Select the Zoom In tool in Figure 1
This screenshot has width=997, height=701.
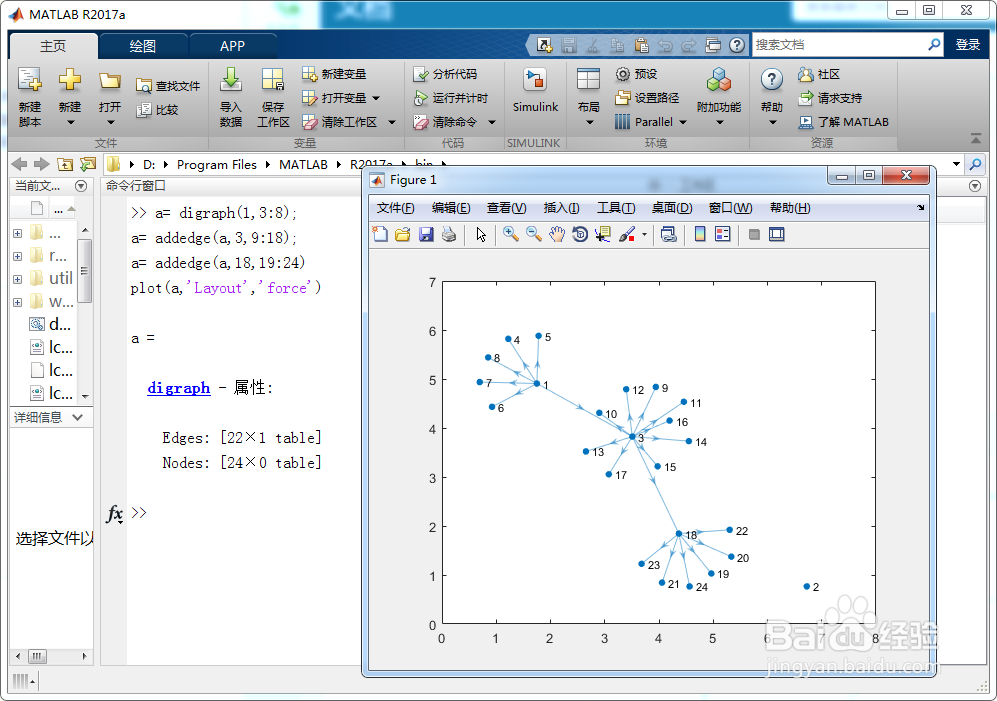coord(510,234)
